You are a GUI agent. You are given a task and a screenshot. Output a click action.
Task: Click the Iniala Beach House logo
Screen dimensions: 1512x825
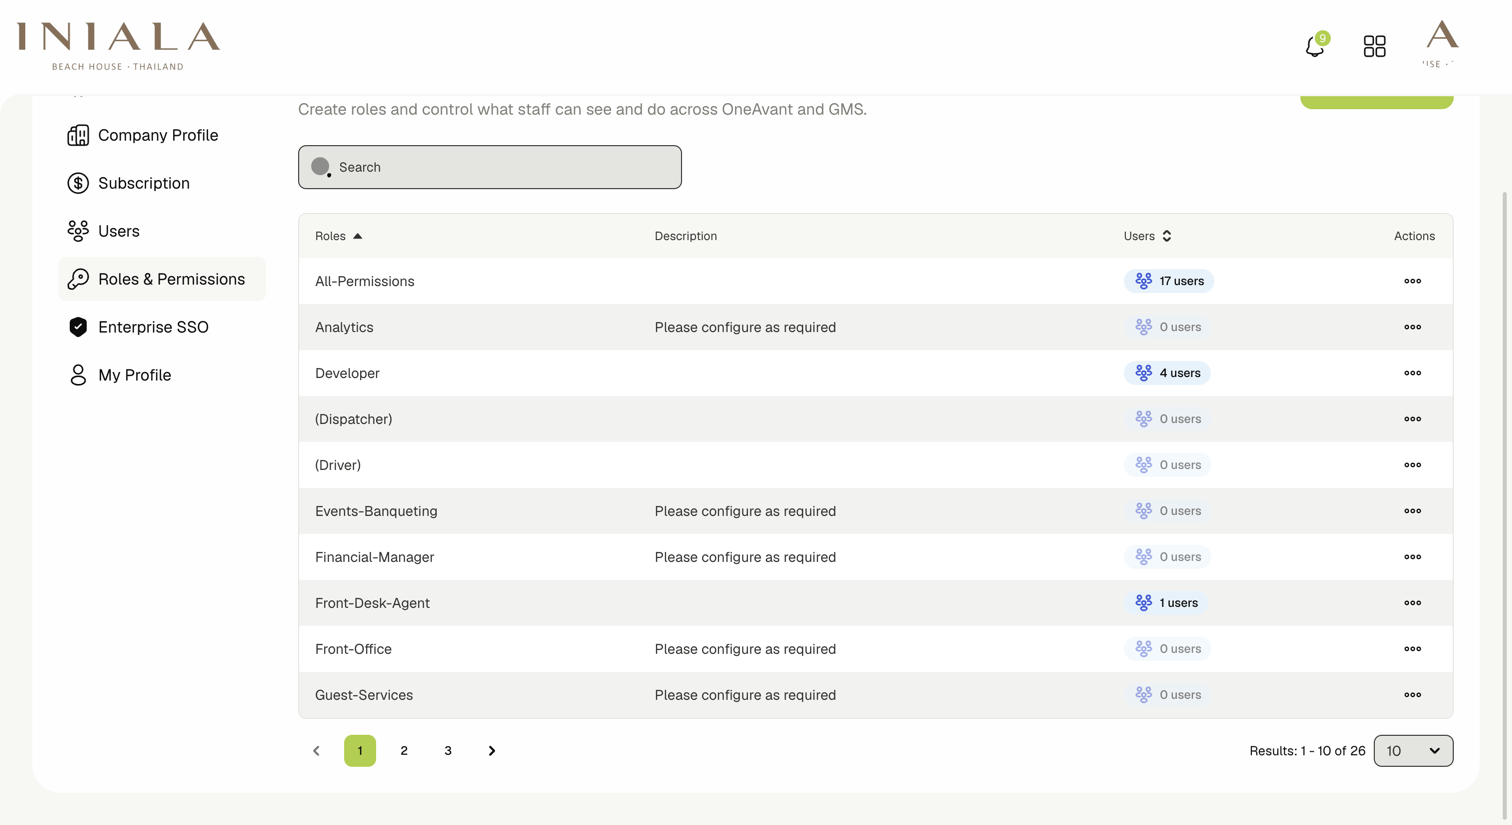[118, 46]
